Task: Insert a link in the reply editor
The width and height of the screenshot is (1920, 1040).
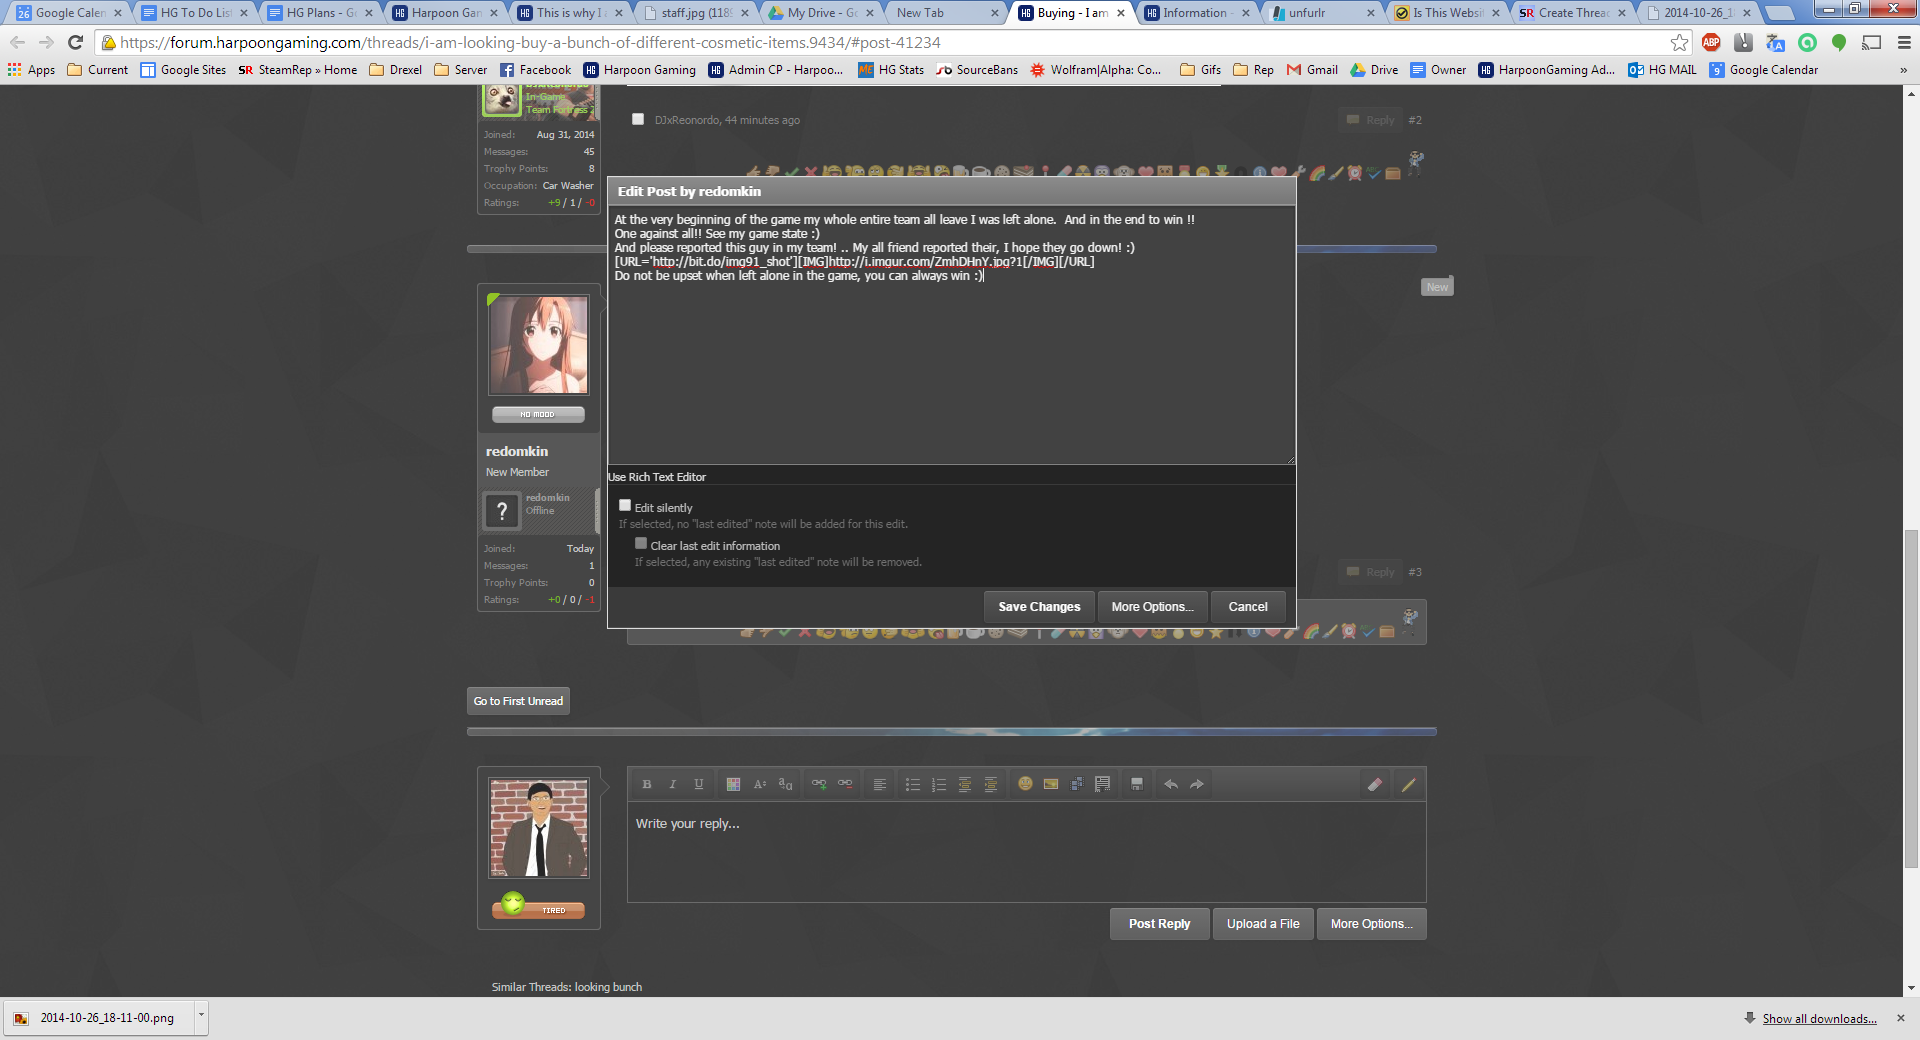Action: tap(819, 785)
